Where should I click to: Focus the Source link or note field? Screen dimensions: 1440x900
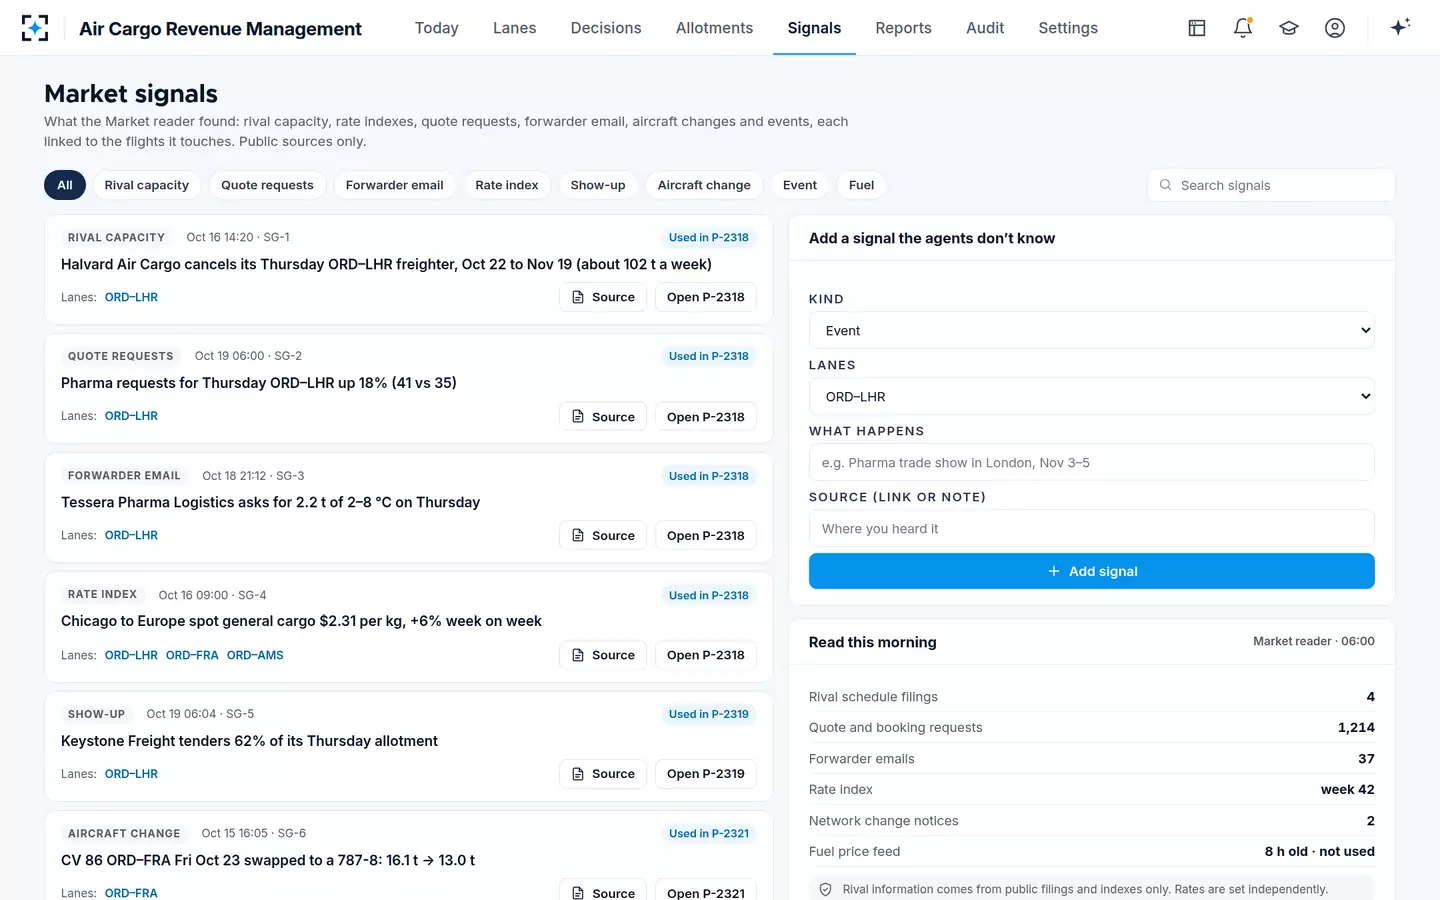[1092, 528]
